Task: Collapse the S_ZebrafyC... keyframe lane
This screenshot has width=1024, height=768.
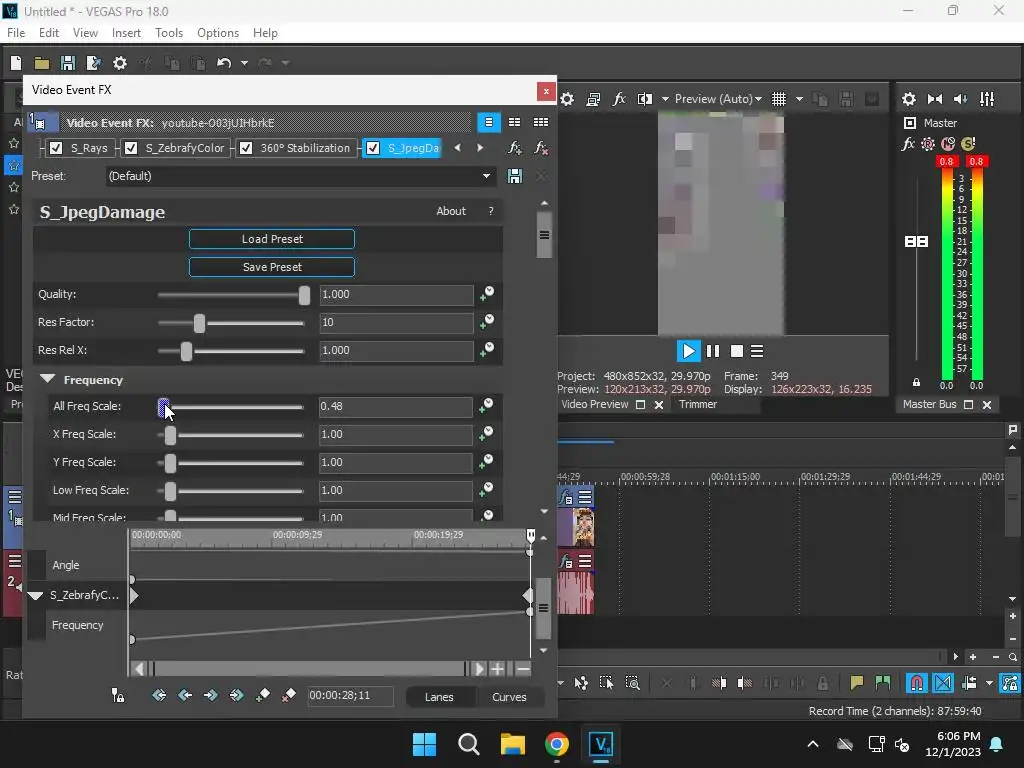Action: [35, 596]
